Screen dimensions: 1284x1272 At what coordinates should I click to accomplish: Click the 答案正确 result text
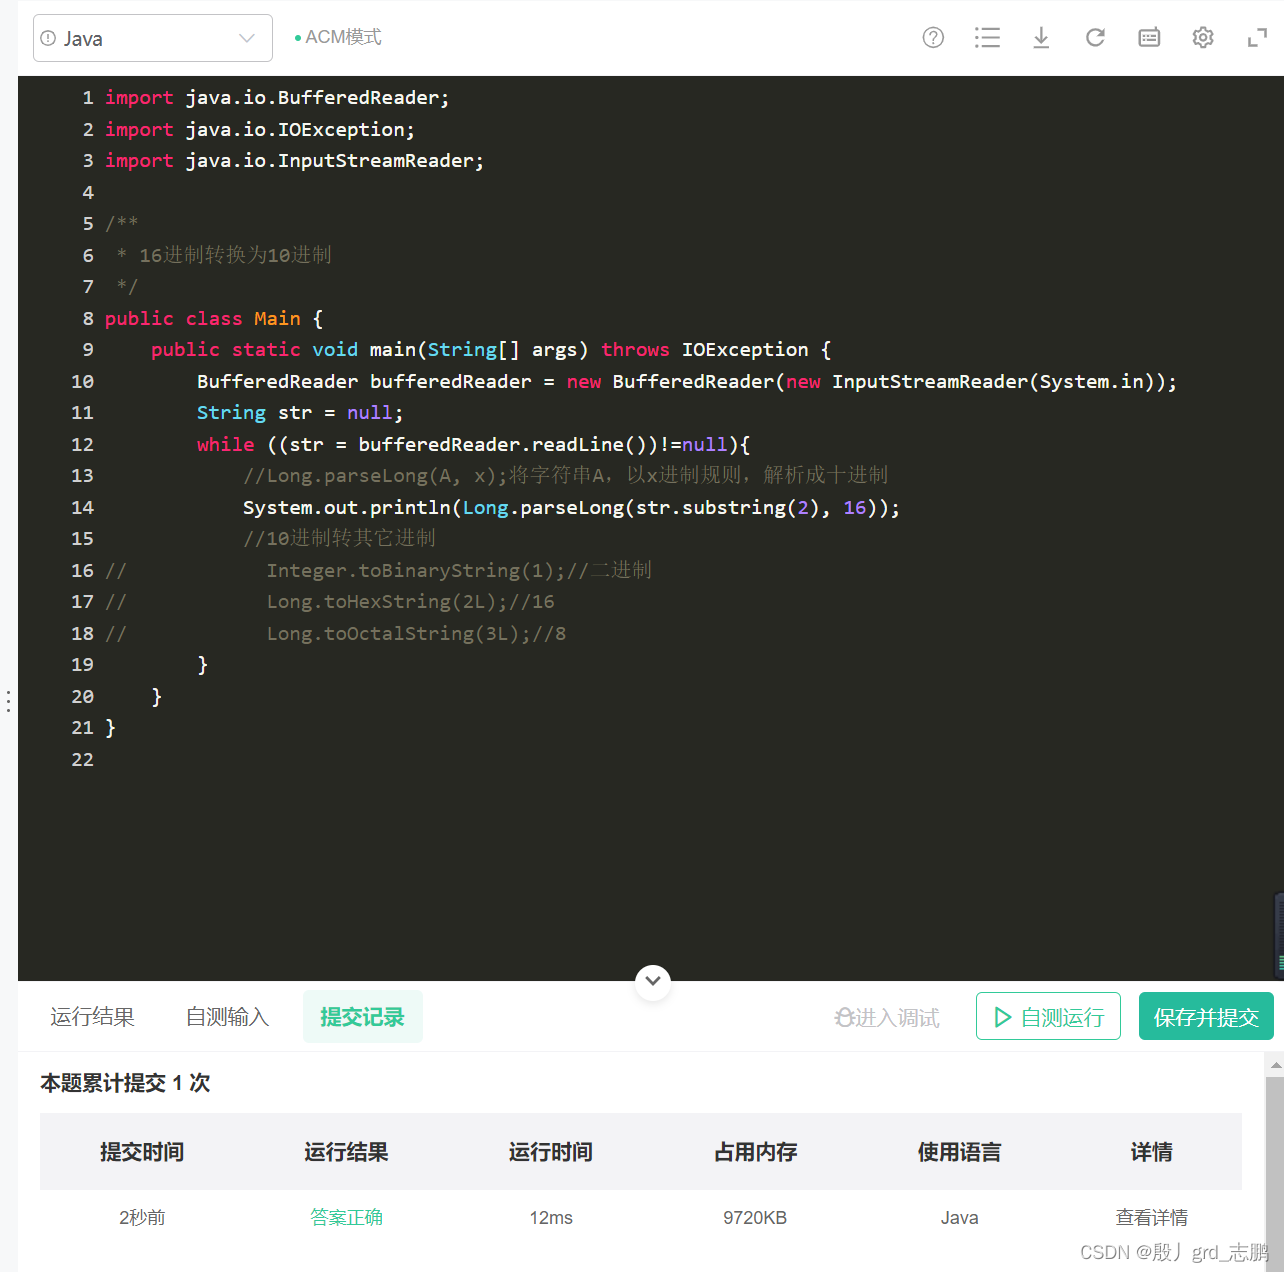[346, 1217]
